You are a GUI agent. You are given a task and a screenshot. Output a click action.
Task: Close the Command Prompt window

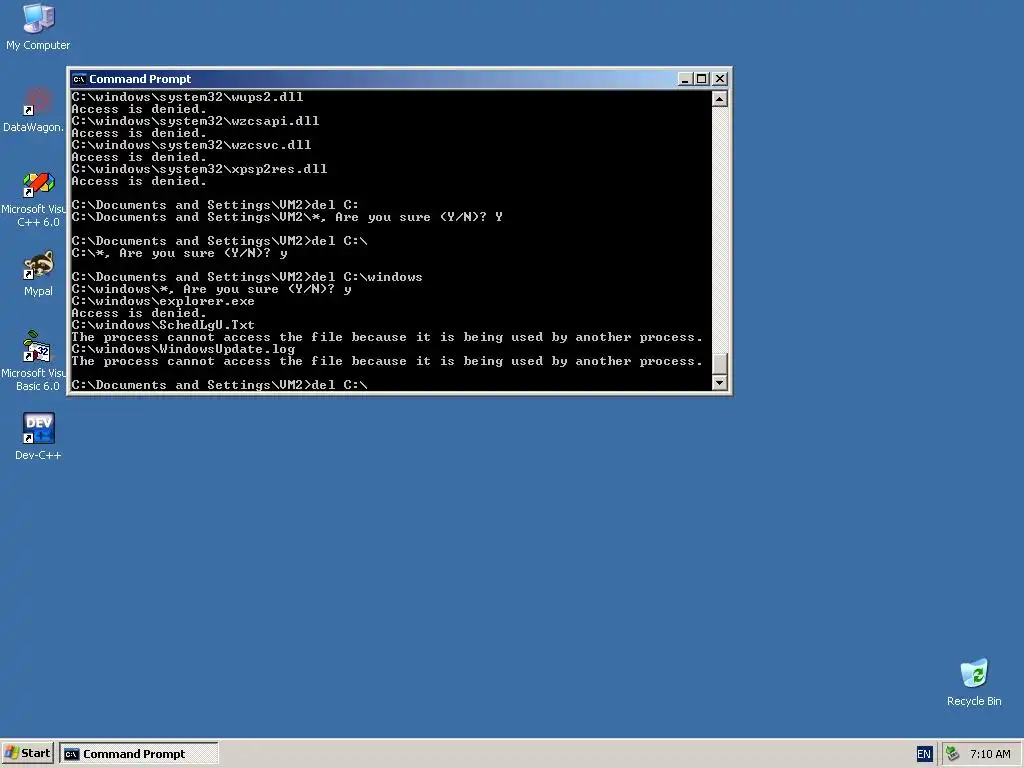click(720, 79)
